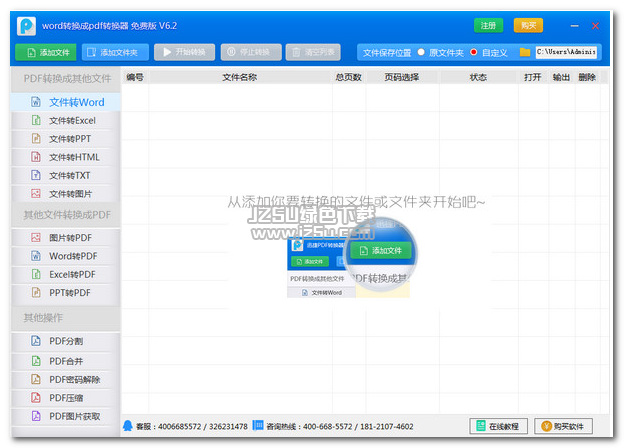Click the application logo icon in title bar
Viewport: 624px width, 448px height.
pyautogui.click(x=26, y=26)
